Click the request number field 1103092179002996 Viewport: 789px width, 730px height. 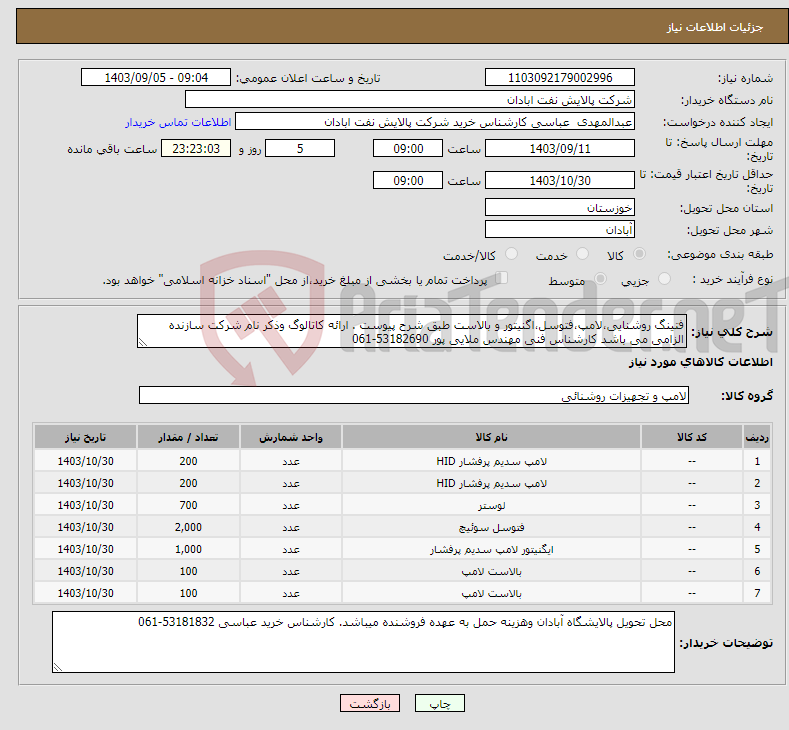[x=560, y=77]
